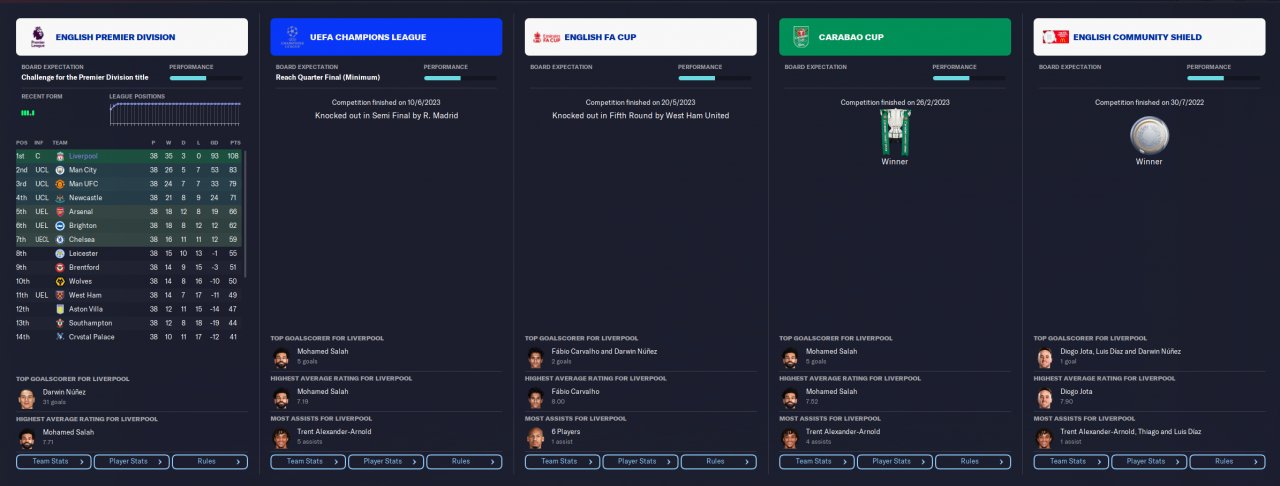Open Team Stats in Premier Division panel
The image size is (1280, 486).
[x=54, y=461]
